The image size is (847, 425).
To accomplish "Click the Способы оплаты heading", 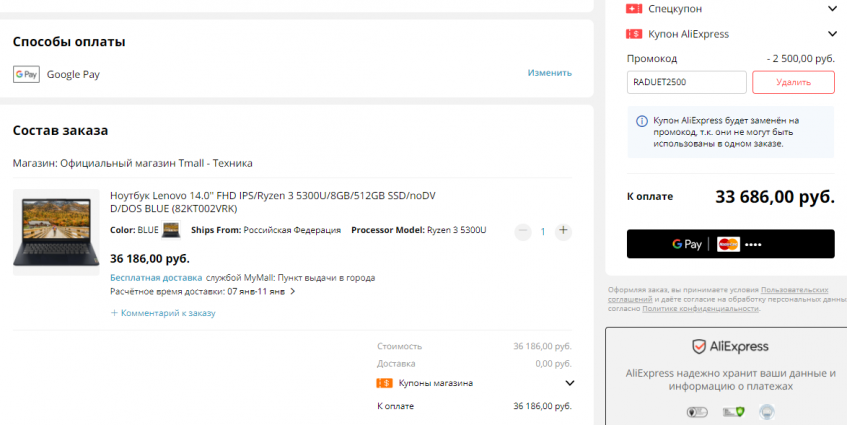I will point(69,42).
